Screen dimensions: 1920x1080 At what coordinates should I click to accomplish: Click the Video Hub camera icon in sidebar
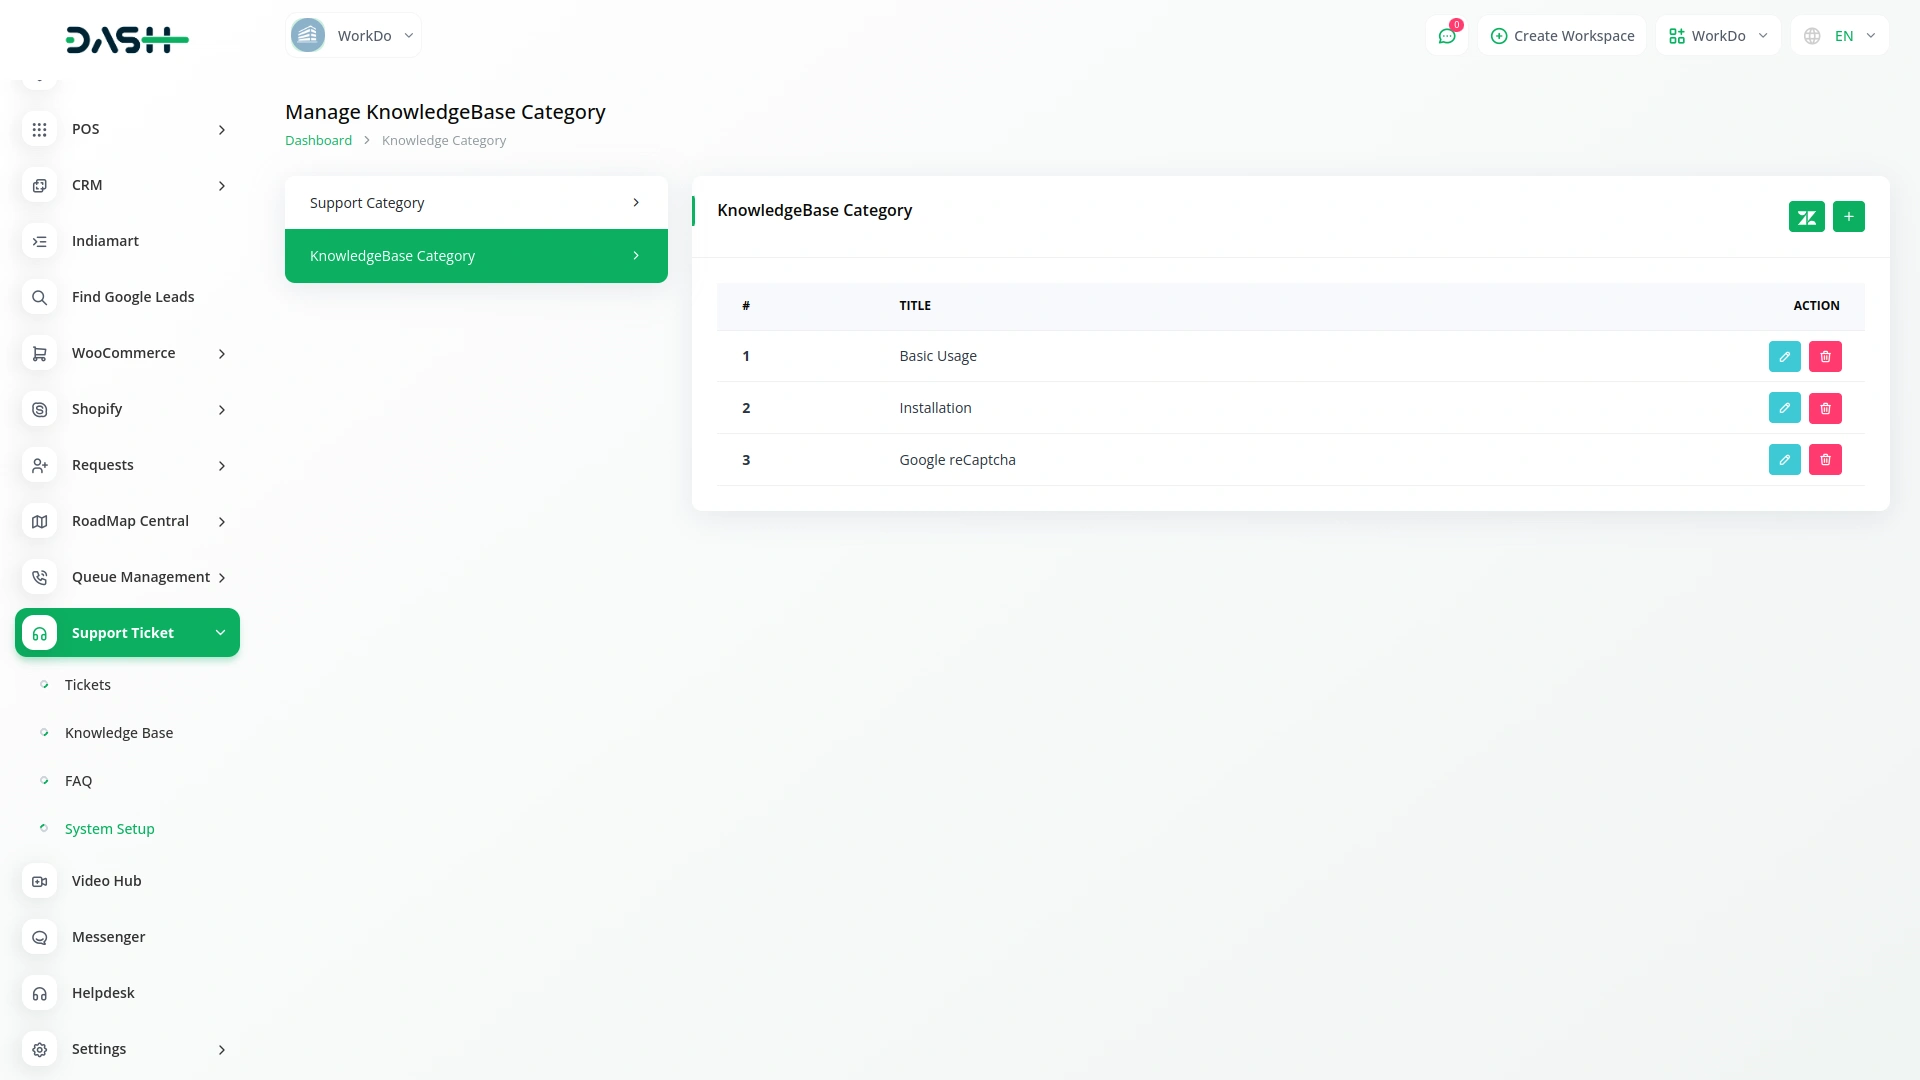pyautogui.click(x=39, y=881)
